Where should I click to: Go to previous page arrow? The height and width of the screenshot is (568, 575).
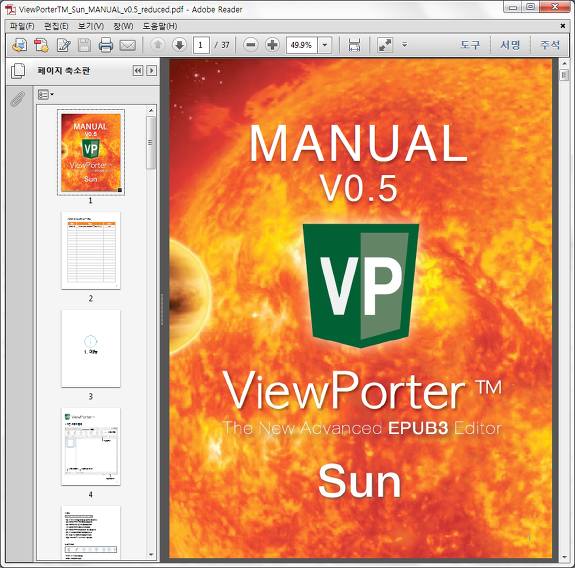158,45
